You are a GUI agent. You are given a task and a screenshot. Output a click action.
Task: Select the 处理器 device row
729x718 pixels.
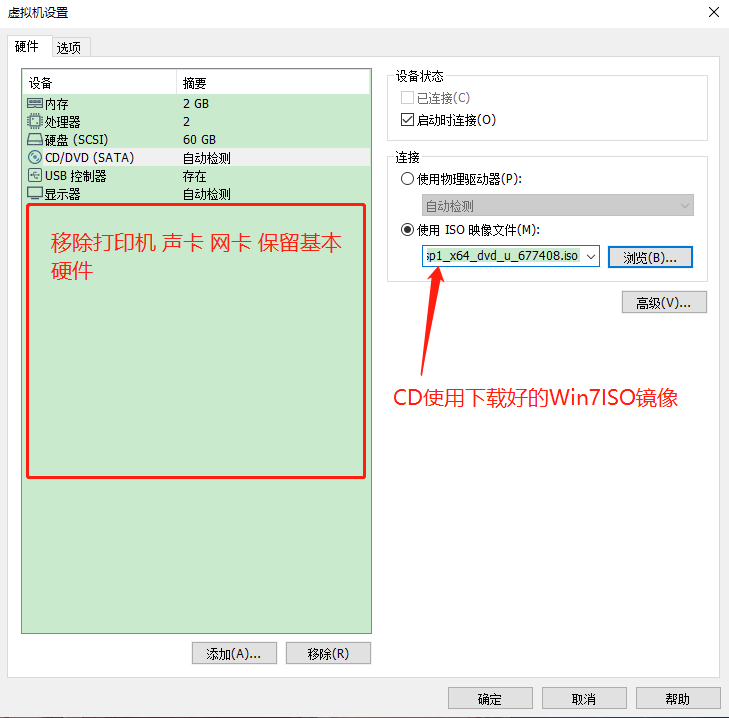click(x=197, y=121)
